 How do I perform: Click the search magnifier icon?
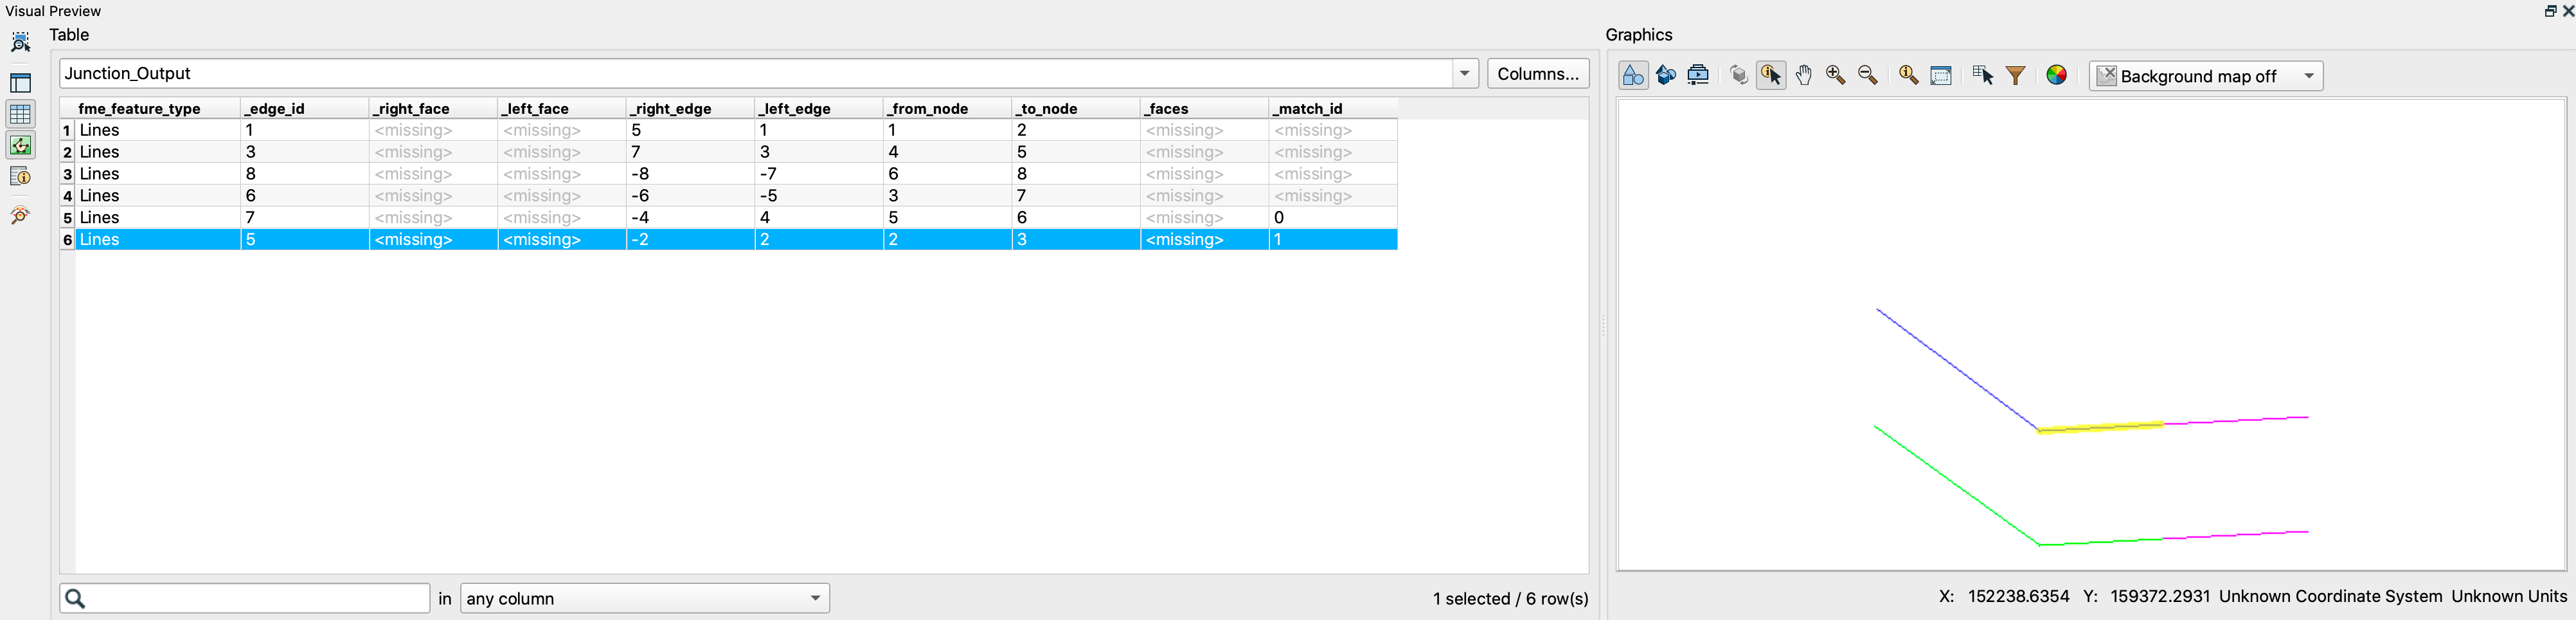[x=75, y=598]
